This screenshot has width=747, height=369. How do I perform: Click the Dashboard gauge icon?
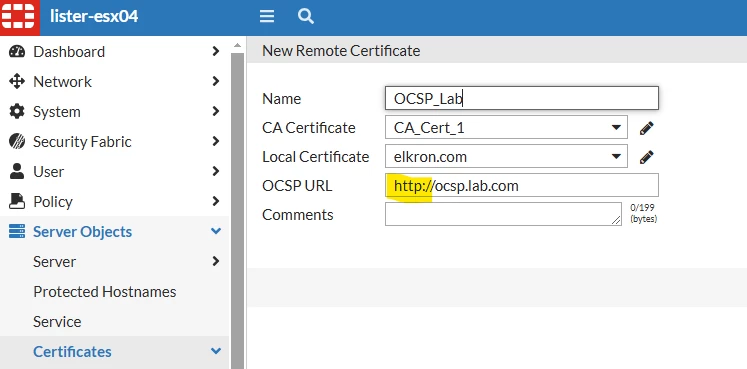pyautogui.click(x=17, y=51)
